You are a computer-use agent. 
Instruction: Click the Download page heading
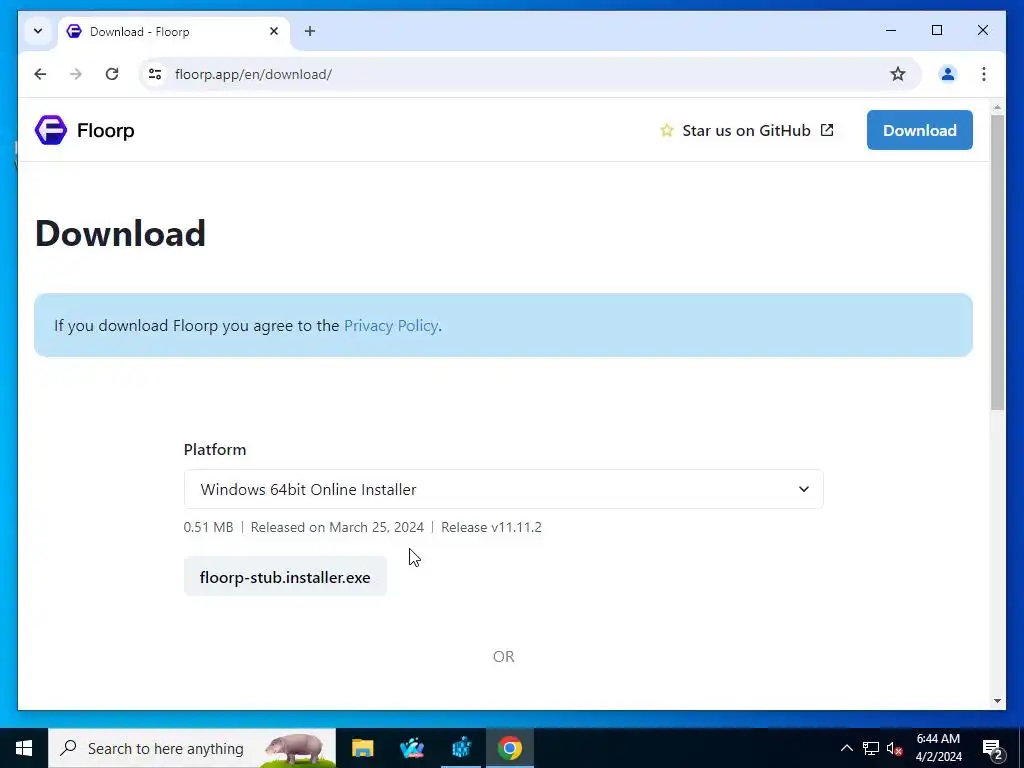[x=120, y=233]
